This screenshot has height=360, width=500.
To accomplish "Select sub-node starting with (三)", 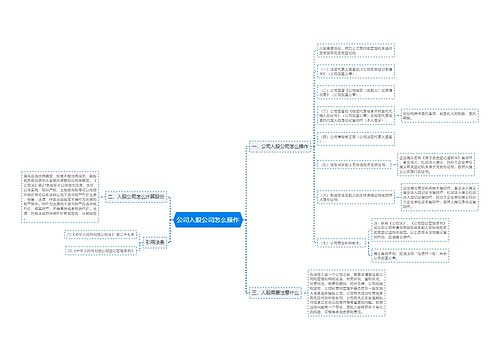I will 356,116.
